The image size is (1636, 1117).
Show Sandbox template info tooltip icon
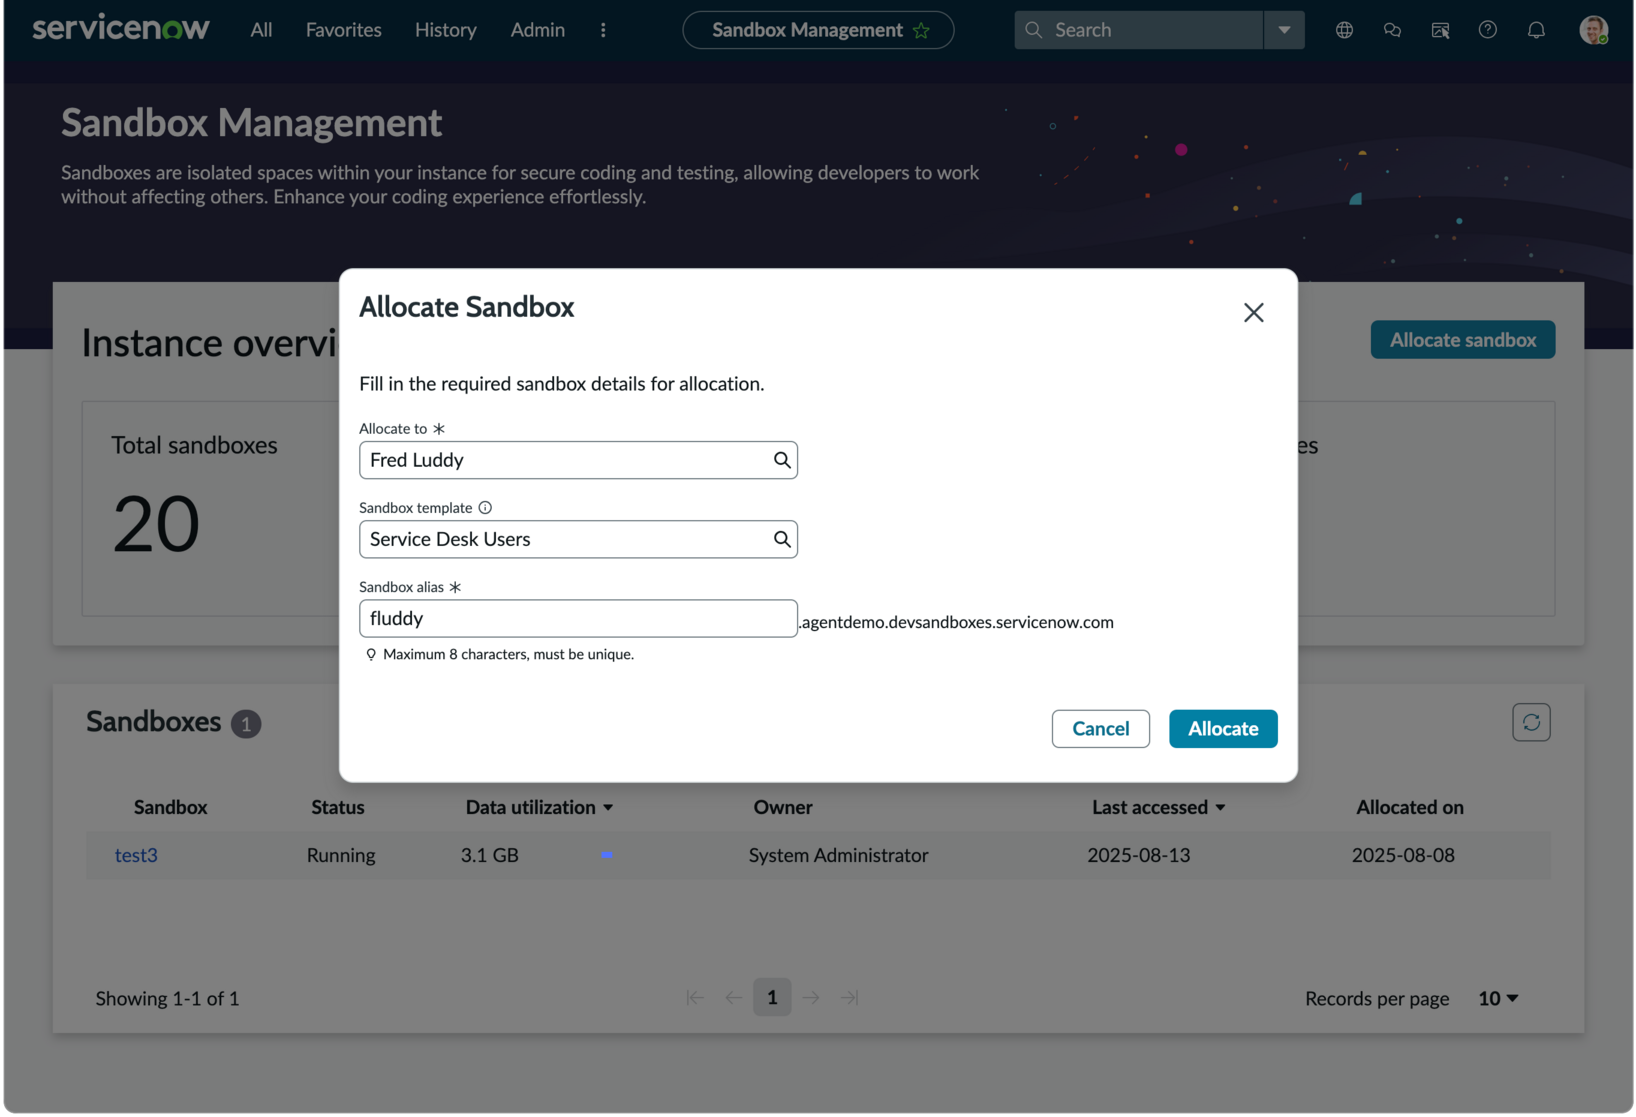pos(485,508)
